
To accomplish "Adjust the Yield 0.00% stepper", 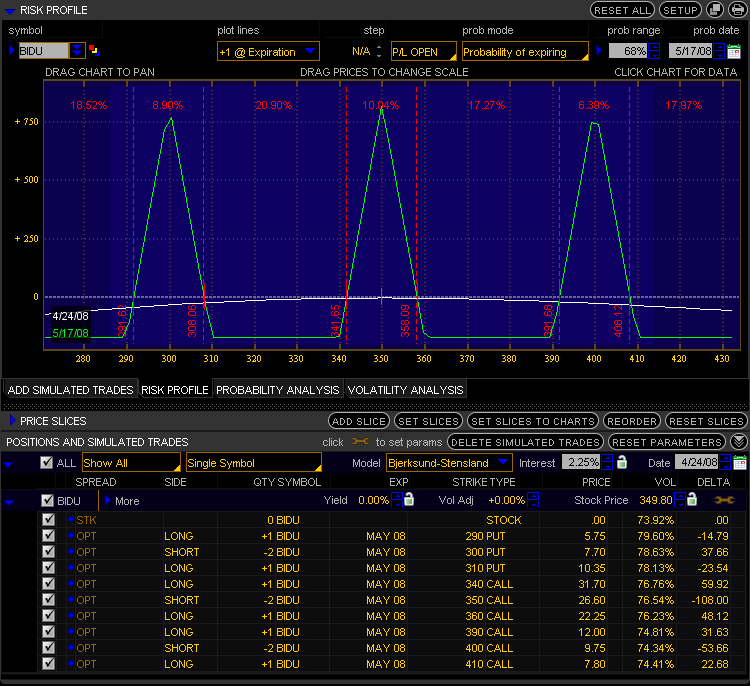I will [397, 500].
